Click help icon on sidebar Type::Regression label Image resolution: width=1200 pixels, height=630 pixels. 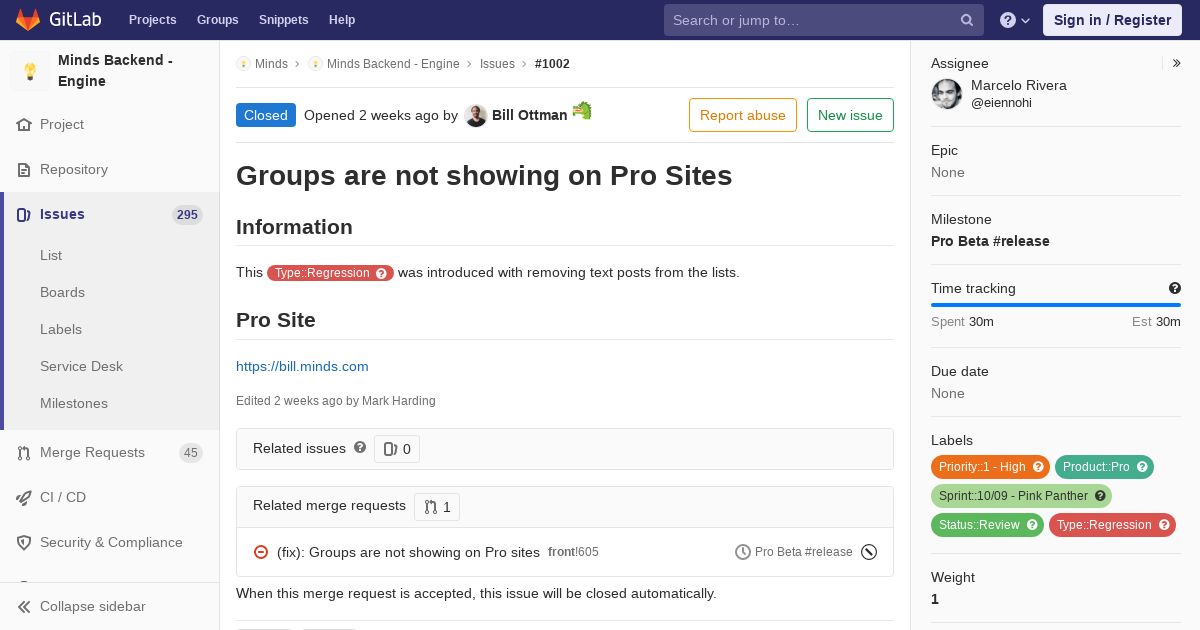1164,525
